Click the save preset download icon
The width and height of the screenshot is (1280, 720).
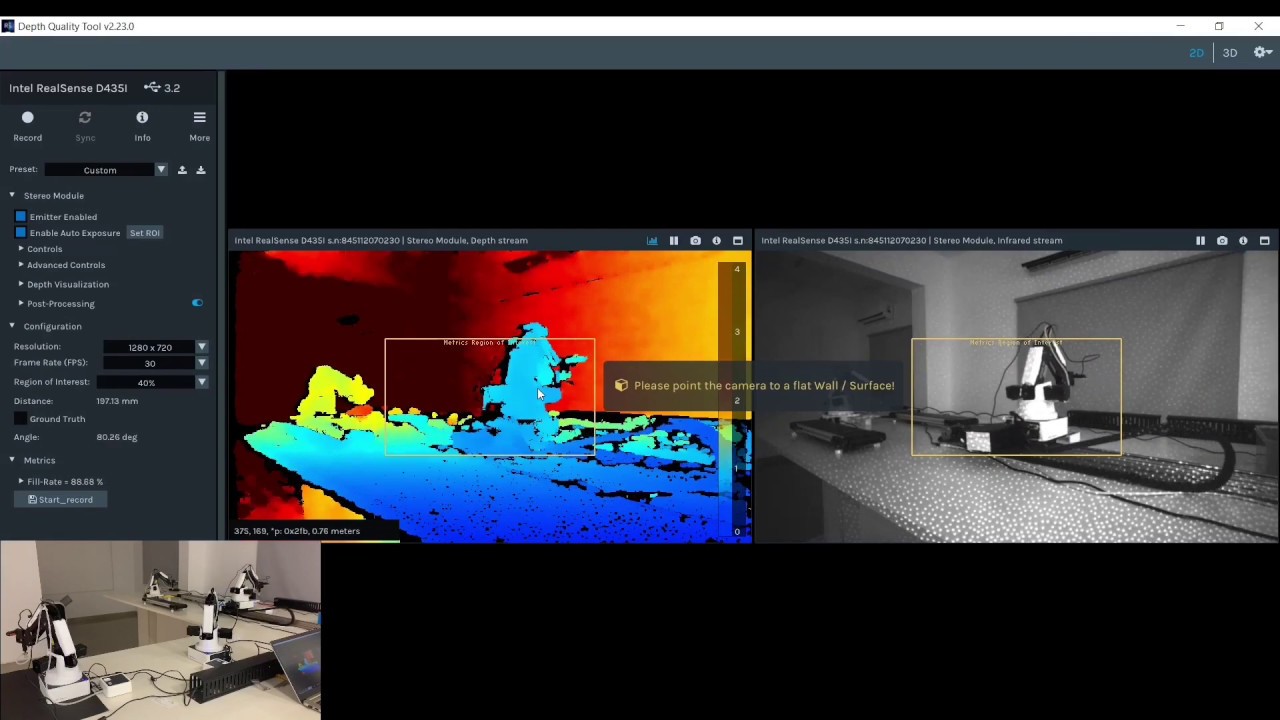(200, 170)
